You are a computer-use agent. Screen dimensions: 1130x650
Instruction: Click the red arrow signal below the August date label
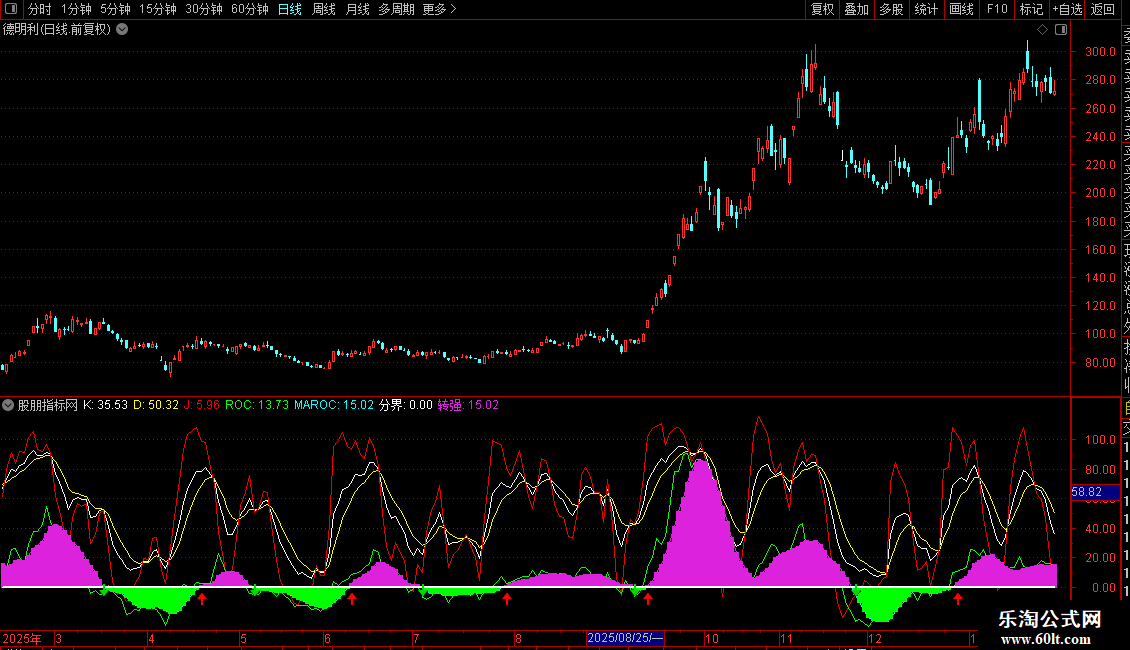(507, 598)
